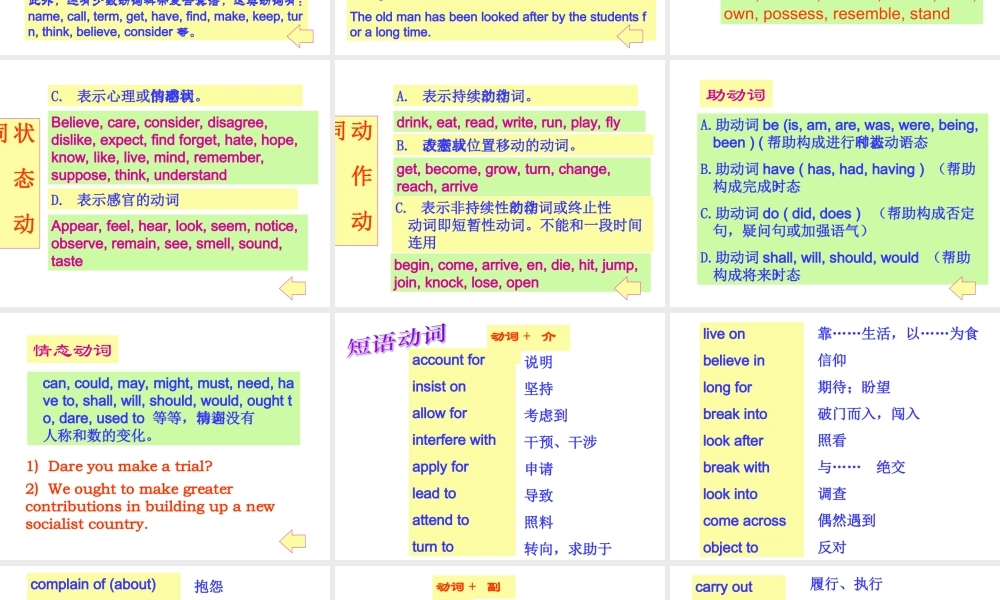Click the back arrow on the 情态动词 slide
This screenshot has width=1000, height=600.
[x=293, y=541]
